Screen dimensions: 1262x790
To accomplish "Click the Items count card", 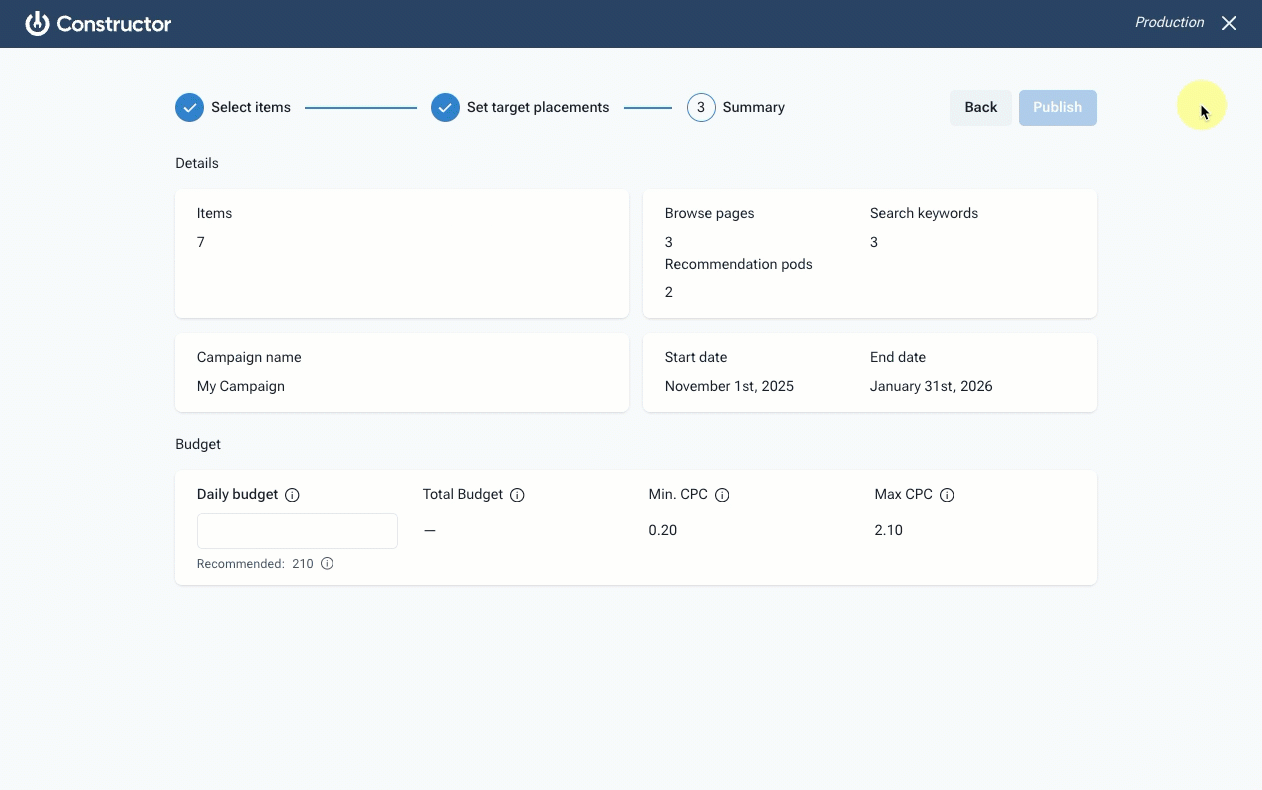I will coord(402,254).
